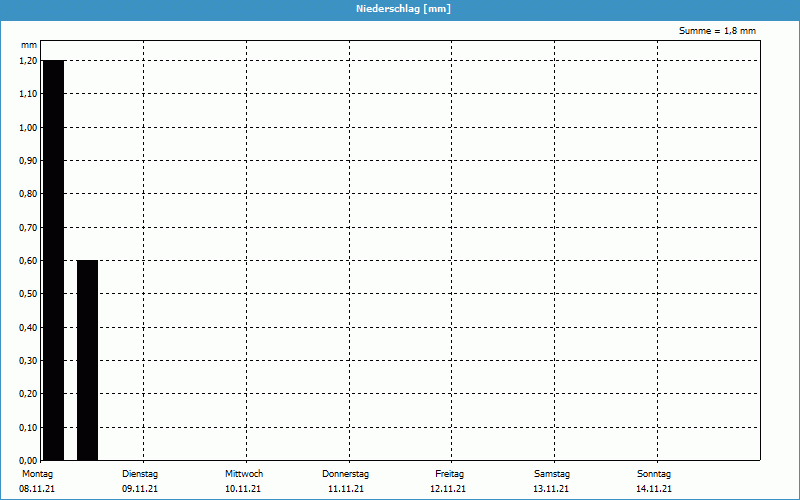Select the 11.11.21 date label

346,489
